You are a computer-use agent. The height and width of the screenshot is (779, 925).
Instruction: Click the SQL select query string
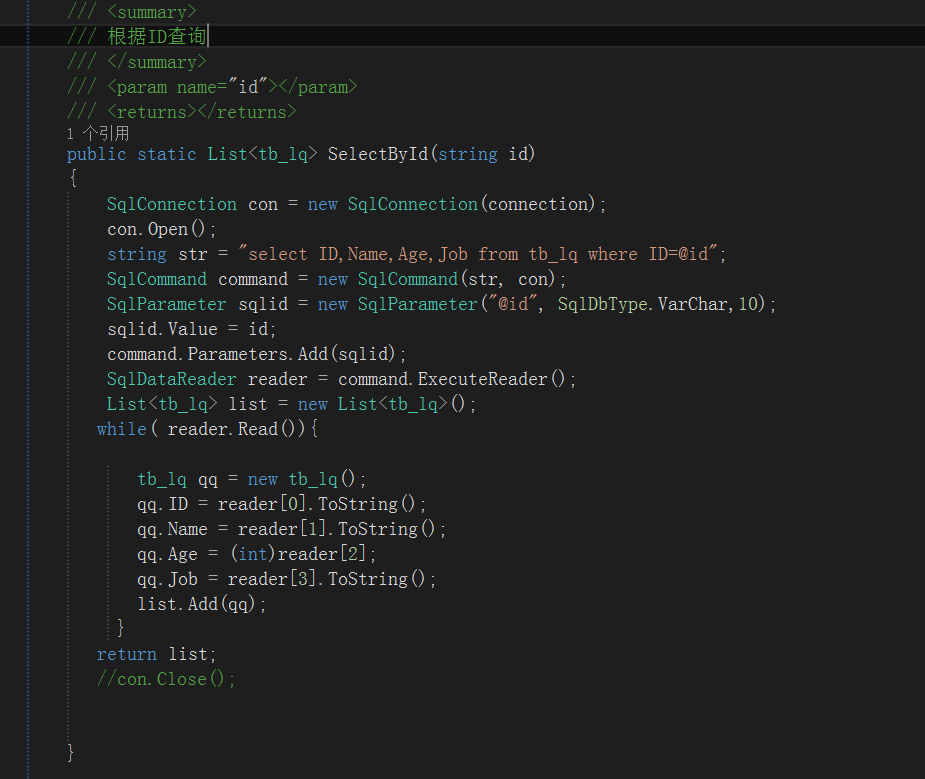[x=477, y=254]
